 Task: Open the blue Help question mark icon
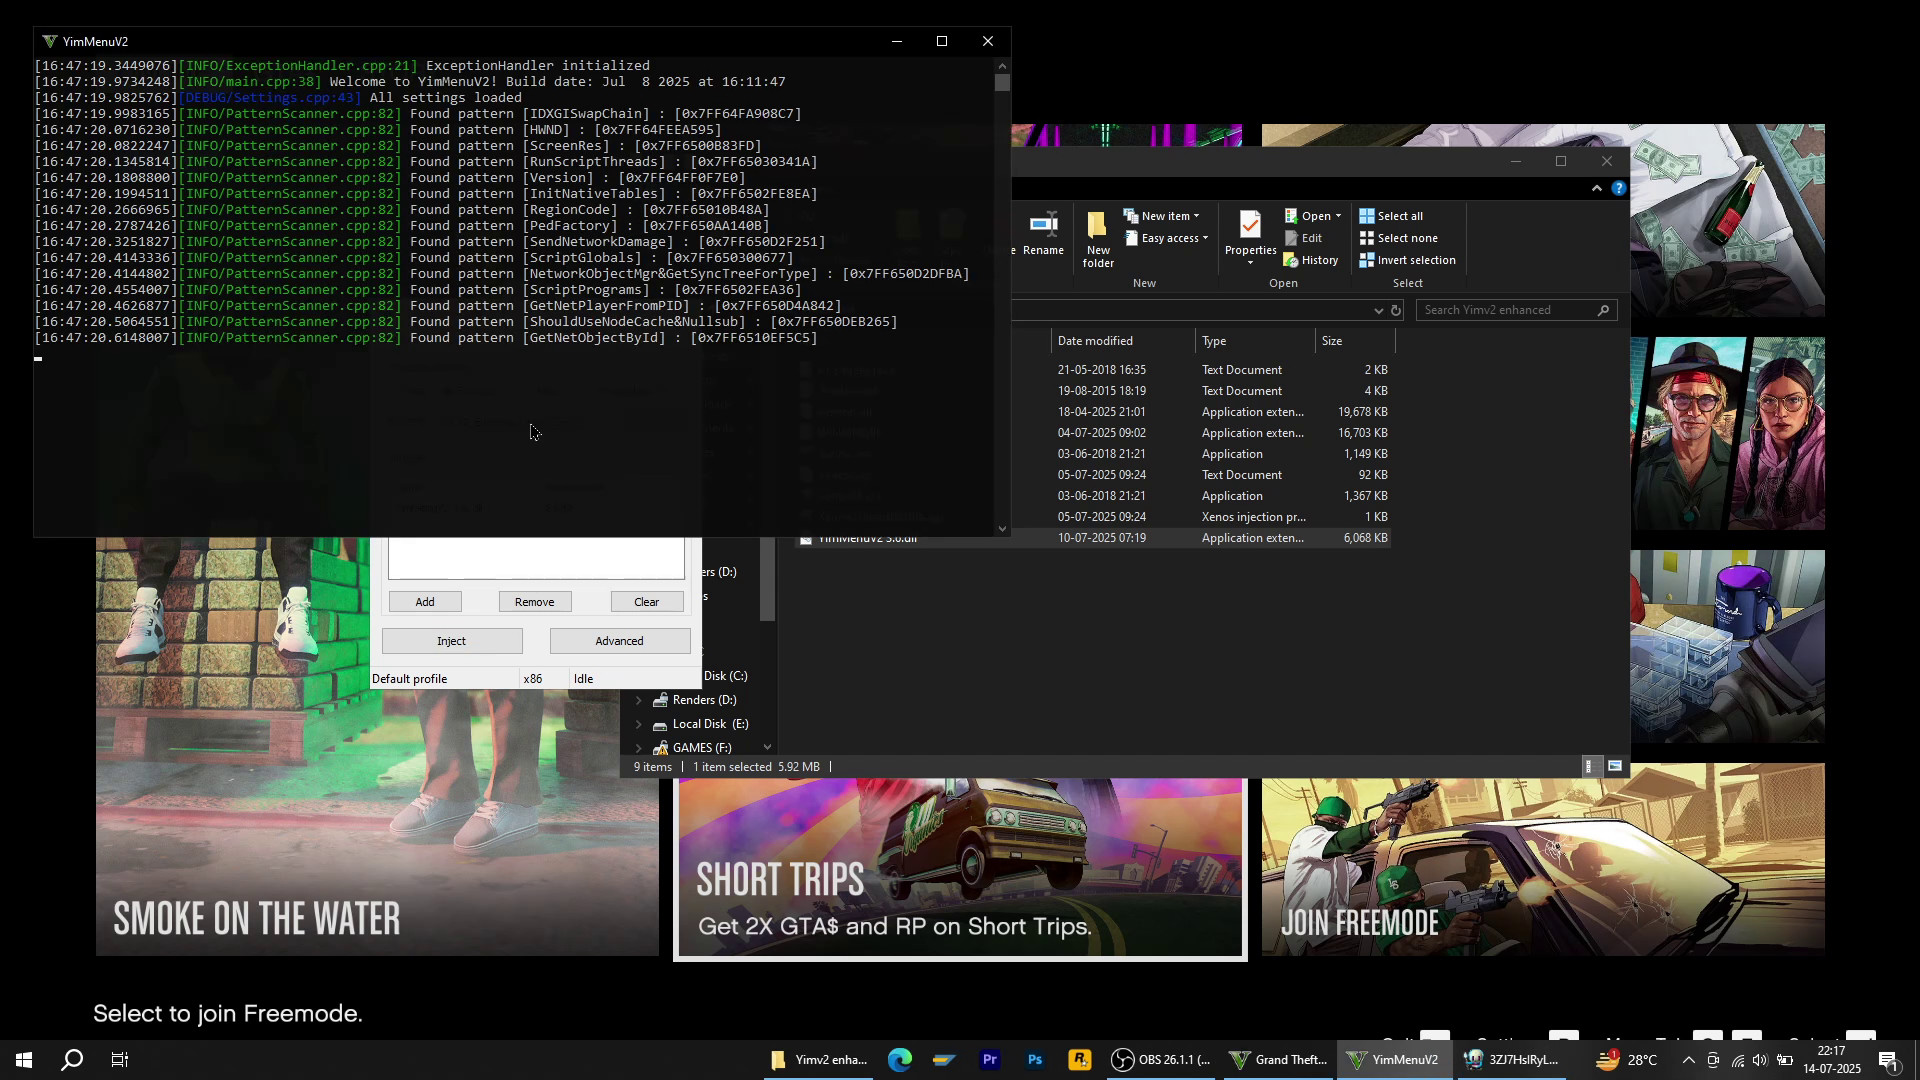(x=1618, y=188)
